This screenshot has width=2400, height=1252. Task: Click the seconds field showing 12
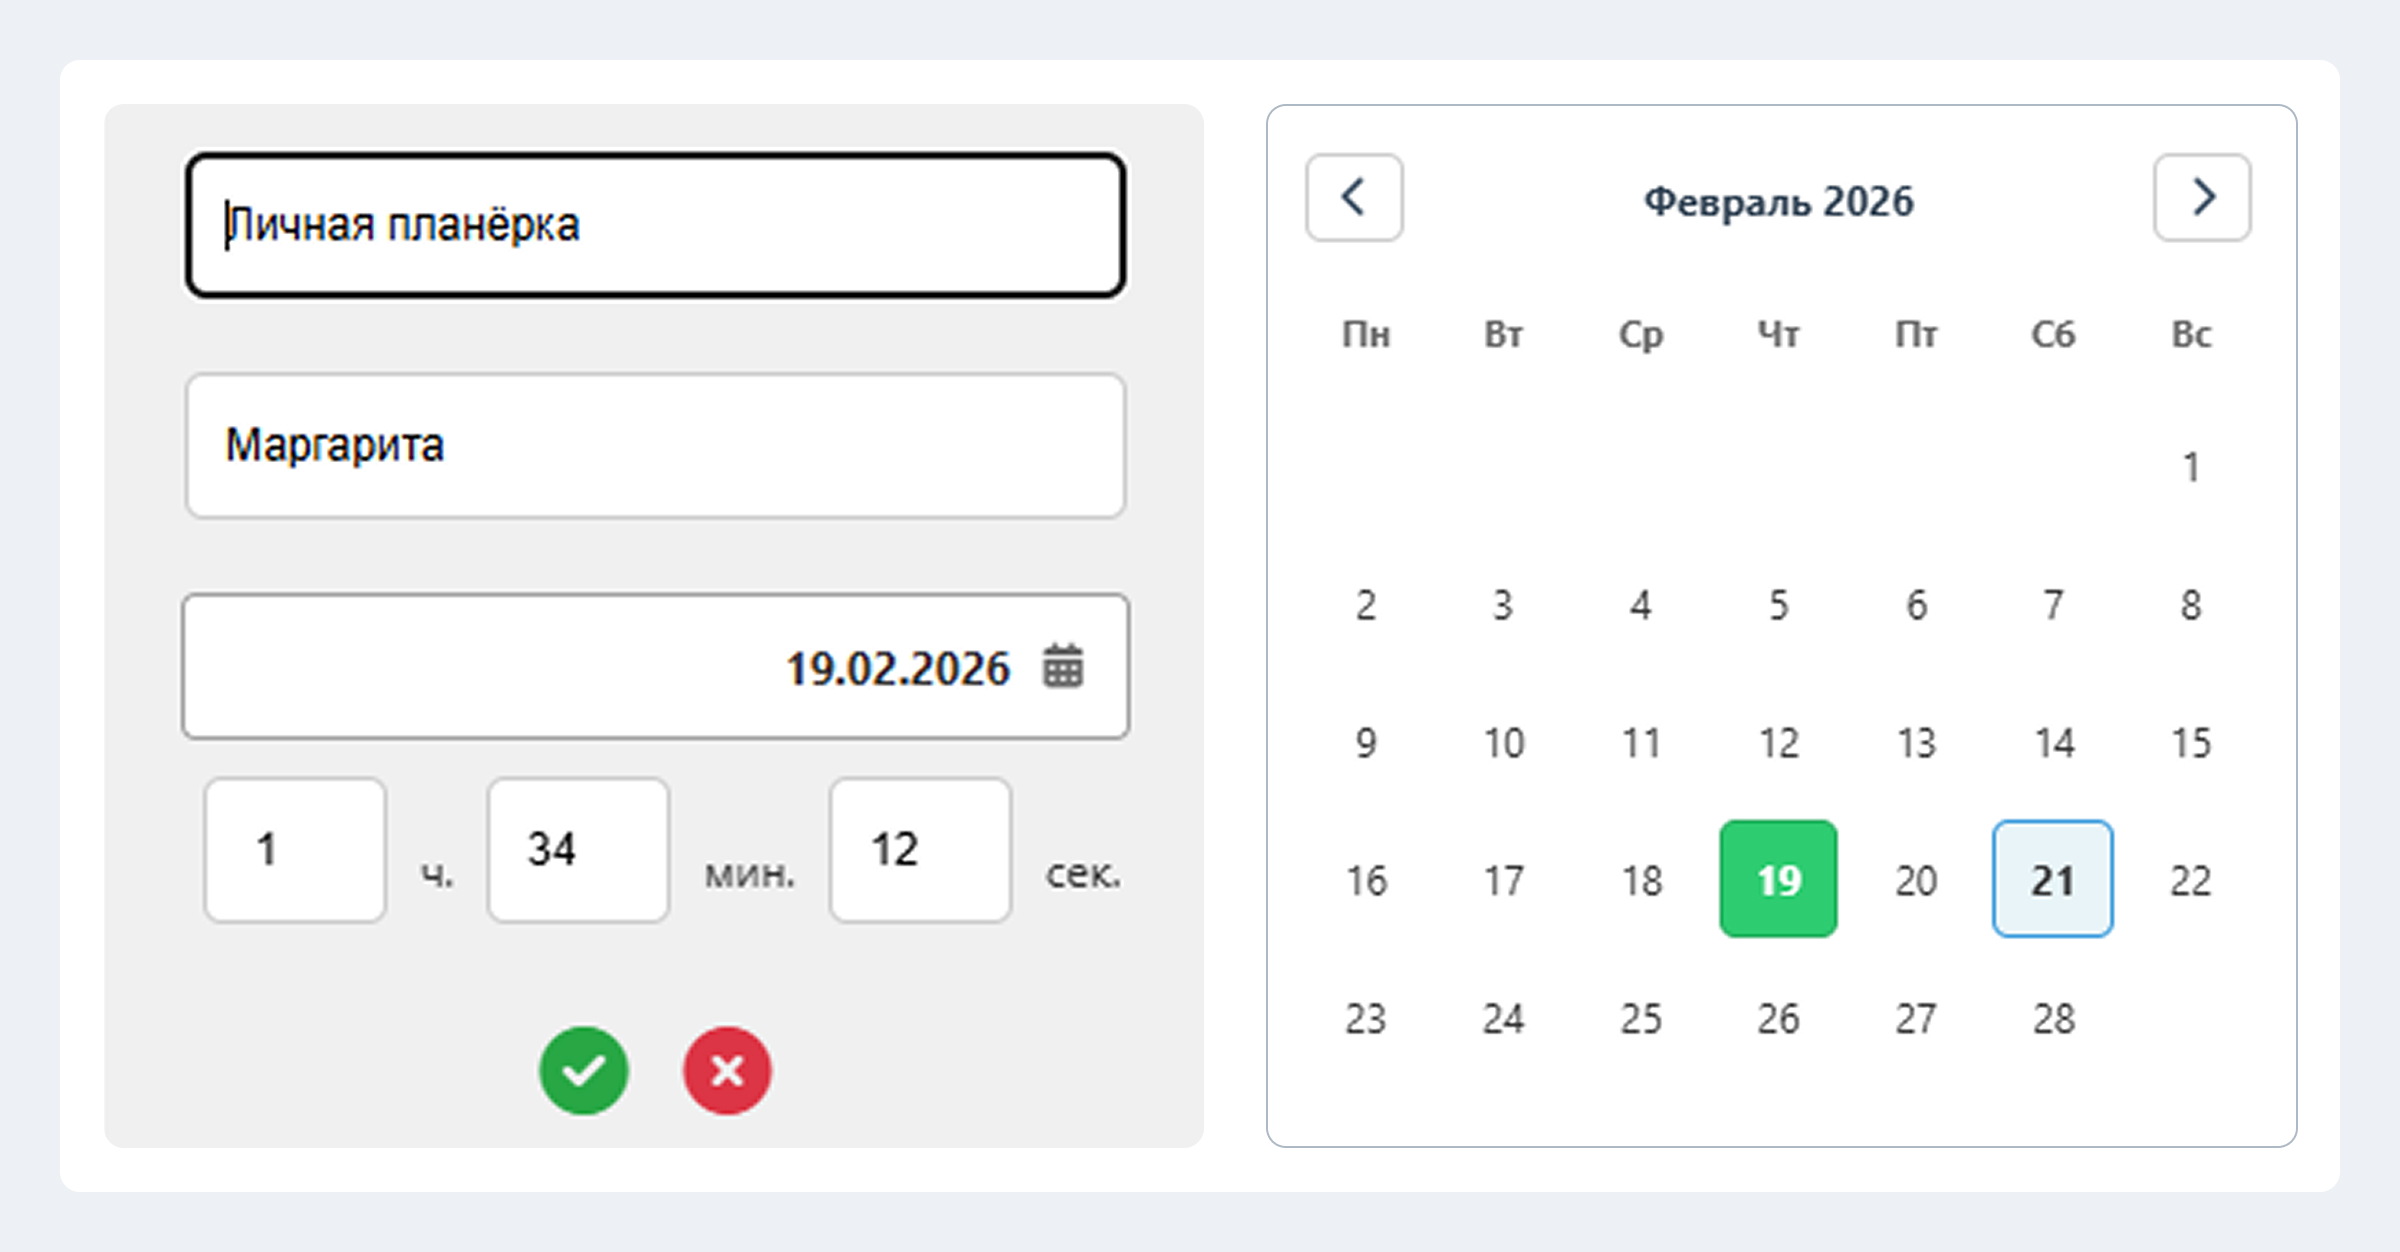point(920,850)
